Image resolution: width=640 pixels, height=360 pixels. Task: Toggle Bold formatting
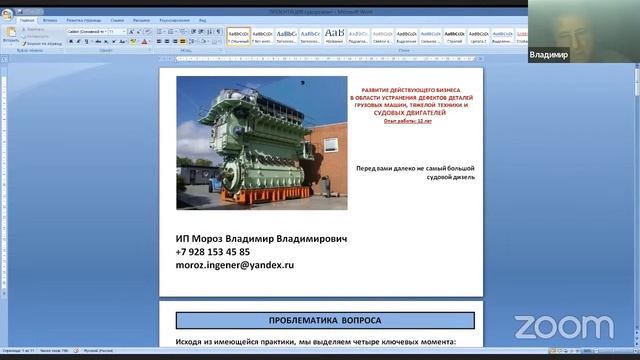[x=71, y=42]
